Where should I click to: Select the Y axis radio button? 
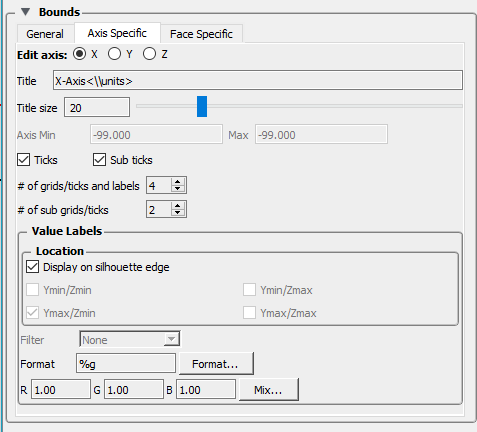pyautogui.click(x=114, y=54)
